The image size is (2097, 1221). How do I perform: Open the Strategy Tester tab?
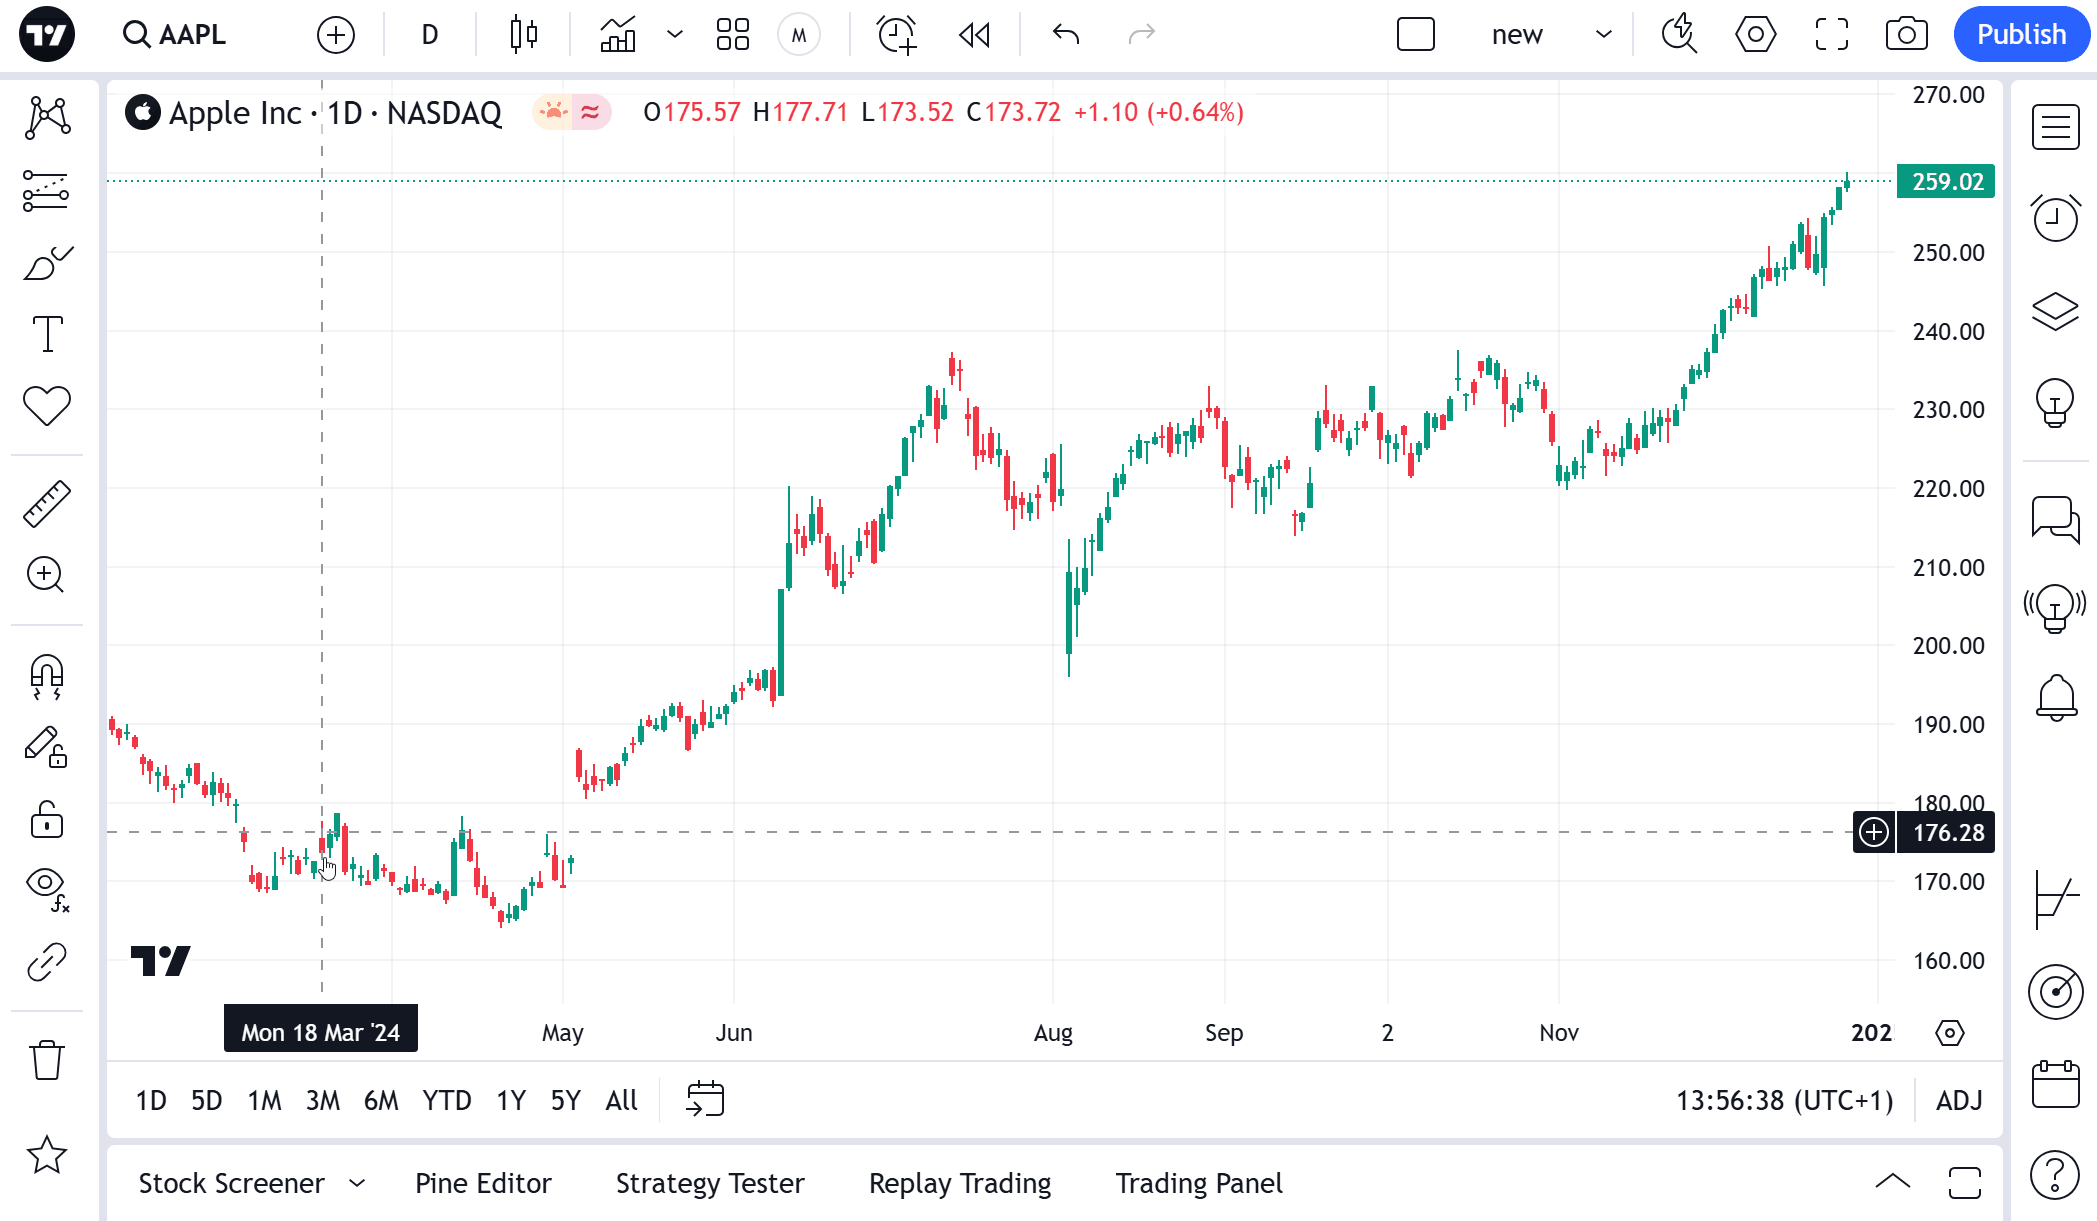(x=709, y=1184)
